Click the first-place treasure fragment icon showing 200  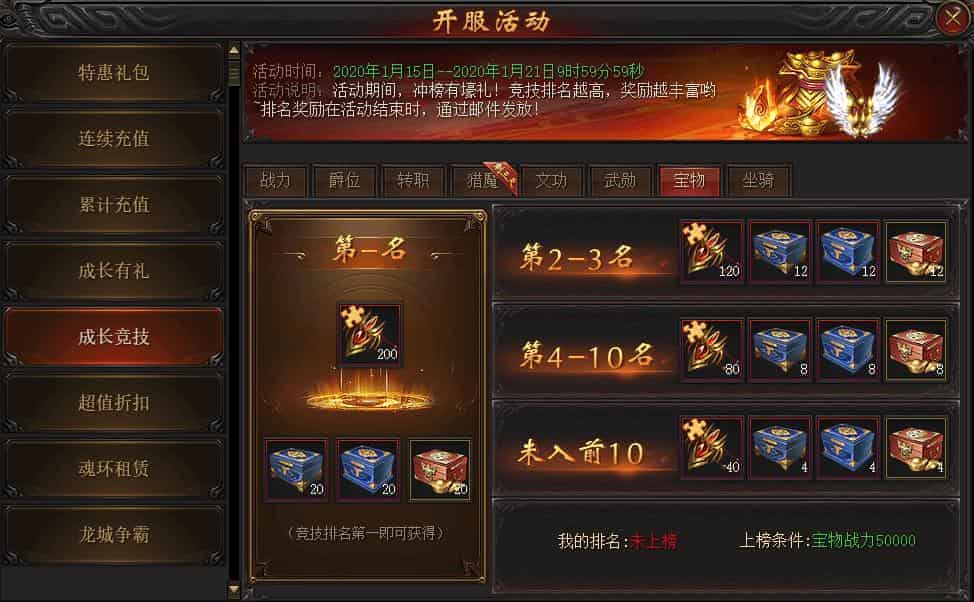click(370, 335)
